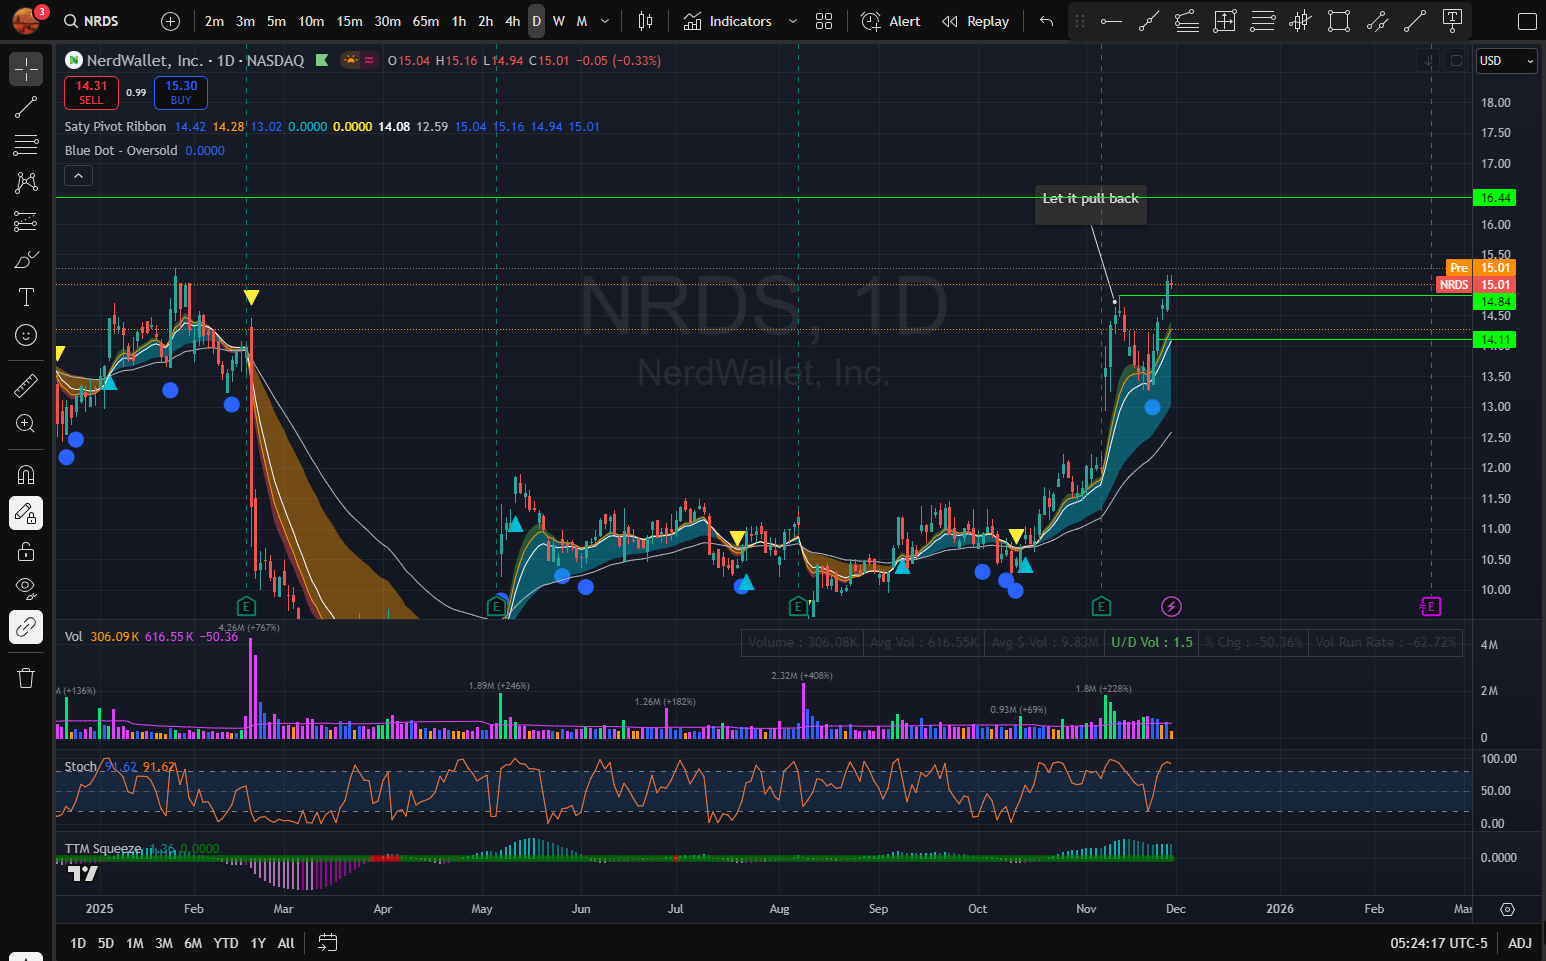This screenshot has width=1546, height=961.
Task: Toggle lock all drawings padlock
Action: coord(26,551)
